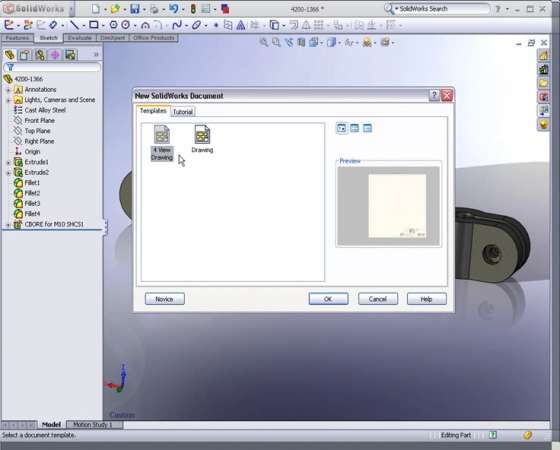Open the Options icon in top toolbar

206,9
